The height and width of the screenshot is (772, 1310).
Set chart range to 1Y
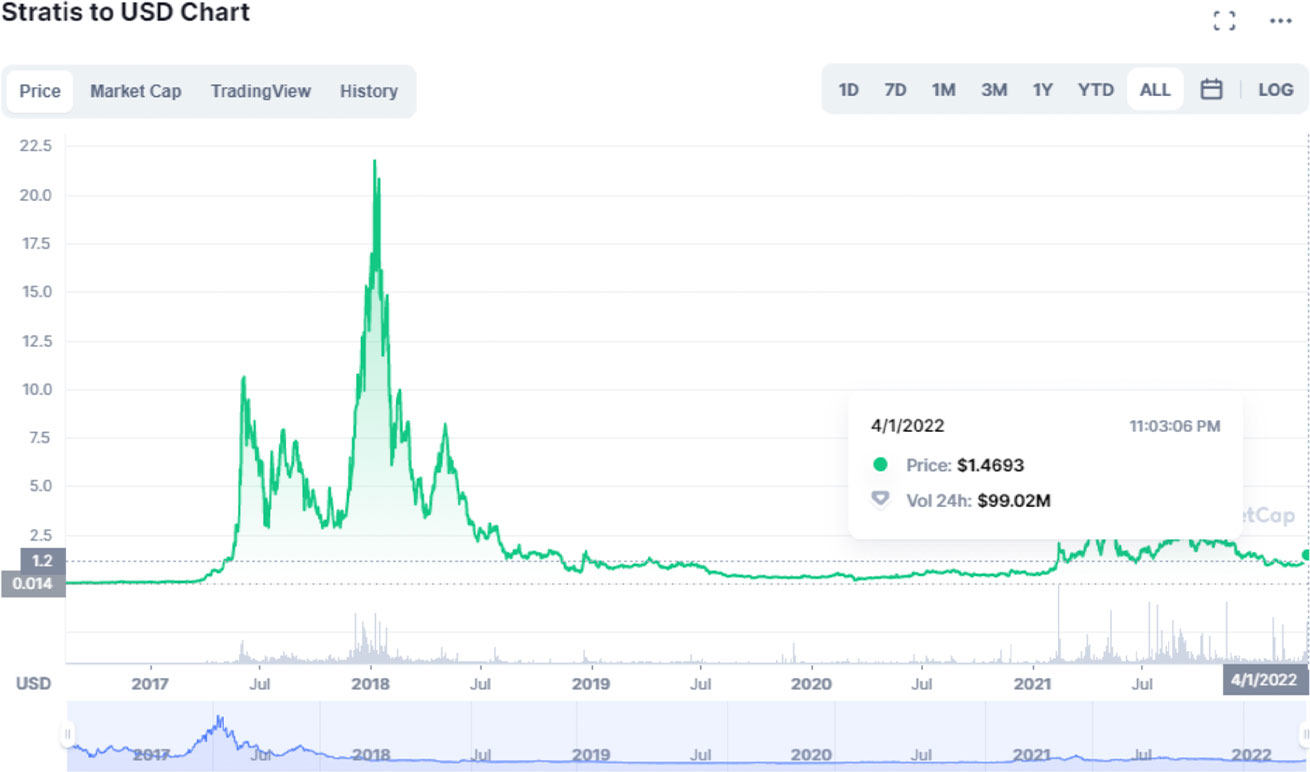(1043, 90)
